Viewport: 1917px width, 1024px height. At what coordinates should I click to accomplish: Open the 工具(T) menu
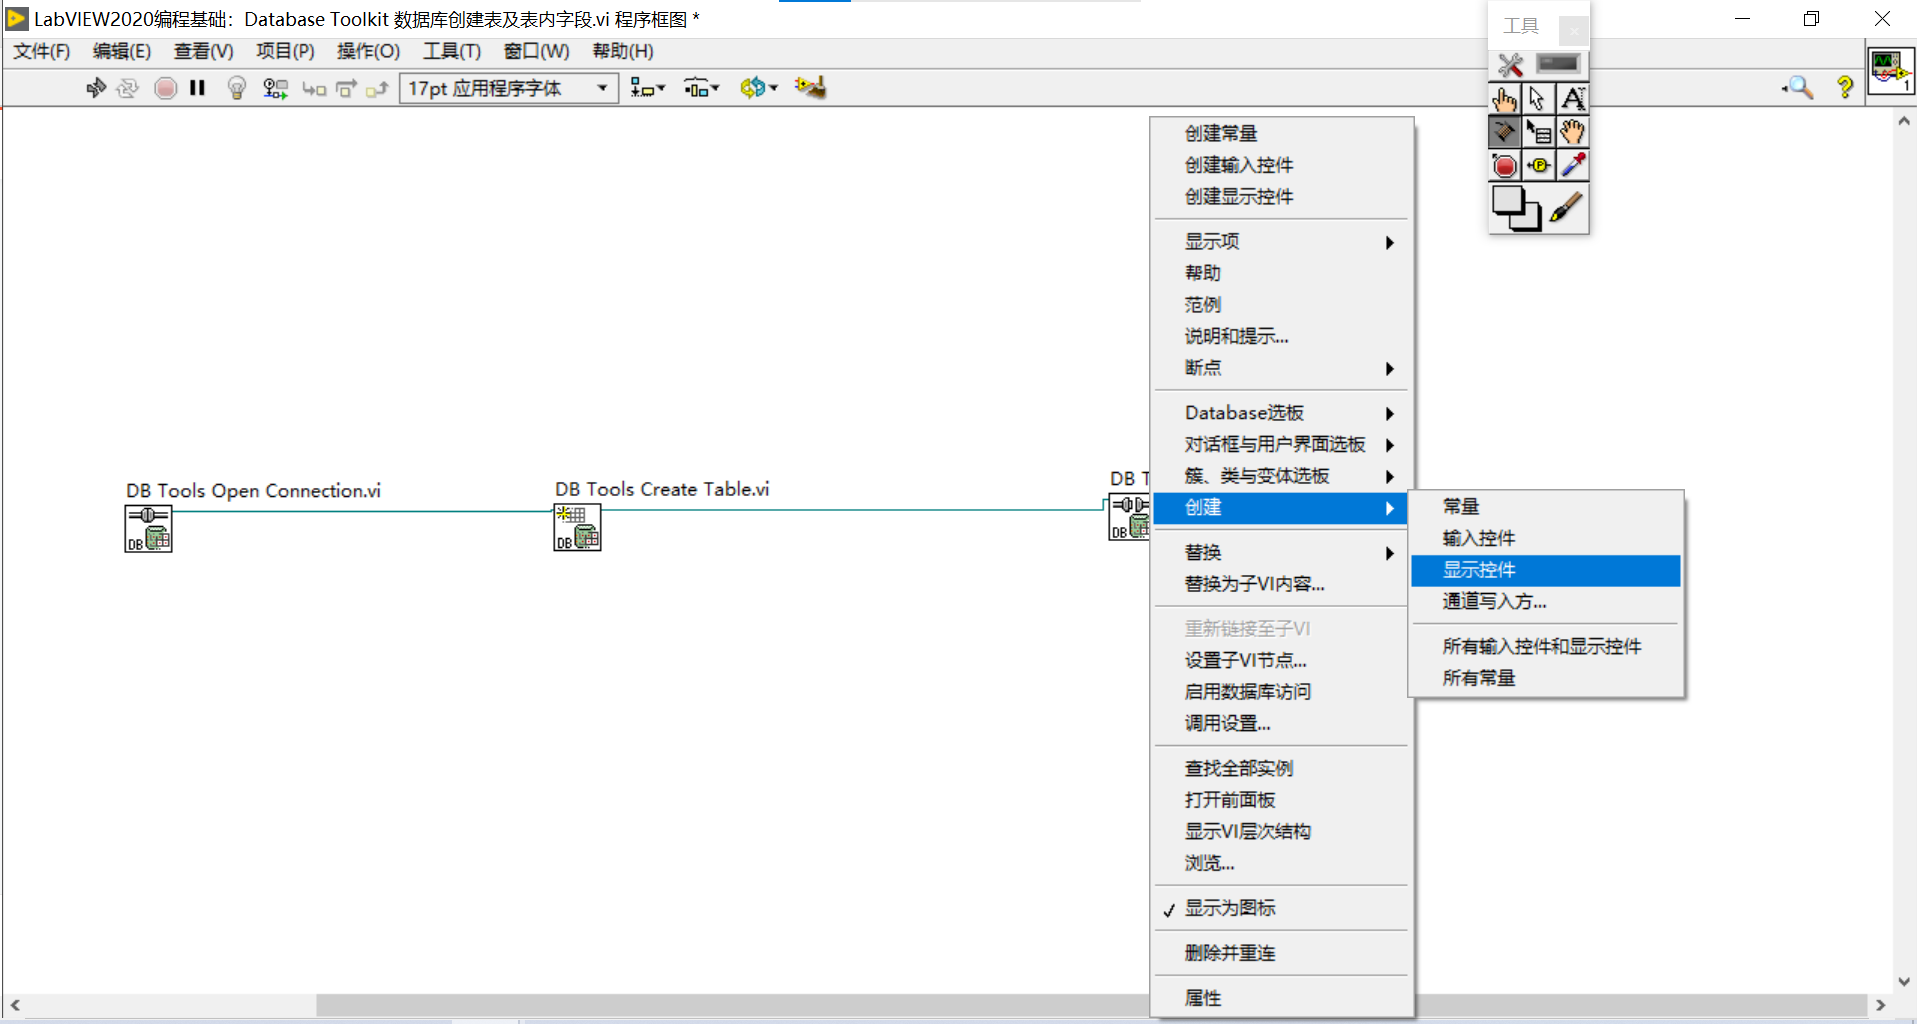(x=451, y=51)
